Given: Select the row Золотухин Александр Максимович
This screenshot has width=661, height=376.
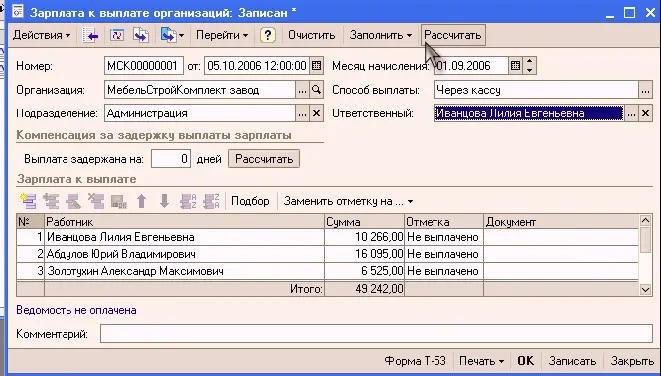Looking at the screenshot, I should coord(327,271).
